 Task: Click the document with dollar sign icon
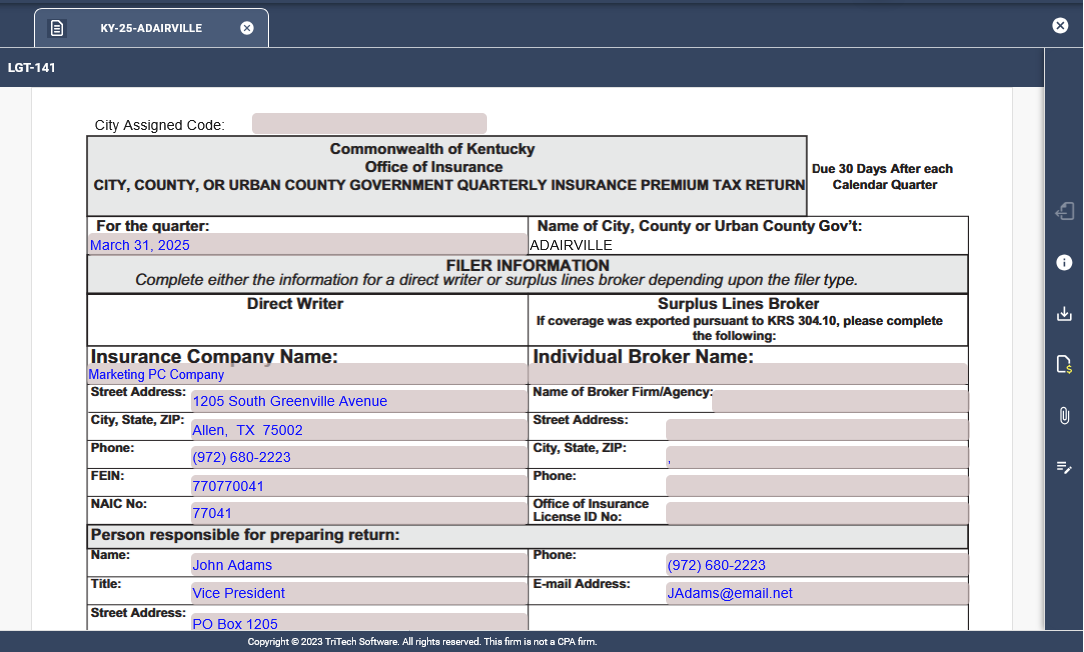[1064, 364]
